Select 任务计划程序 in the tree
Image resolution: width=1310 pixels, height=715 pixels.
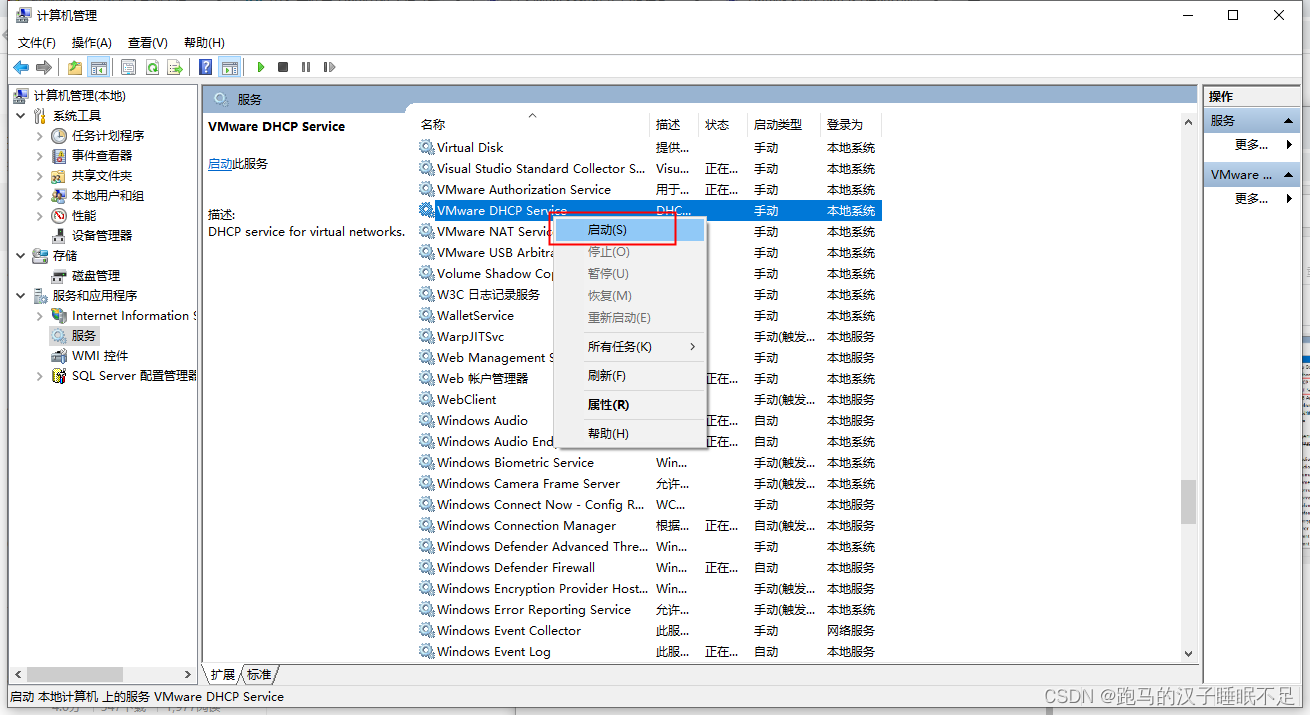[x=108, y=135]
